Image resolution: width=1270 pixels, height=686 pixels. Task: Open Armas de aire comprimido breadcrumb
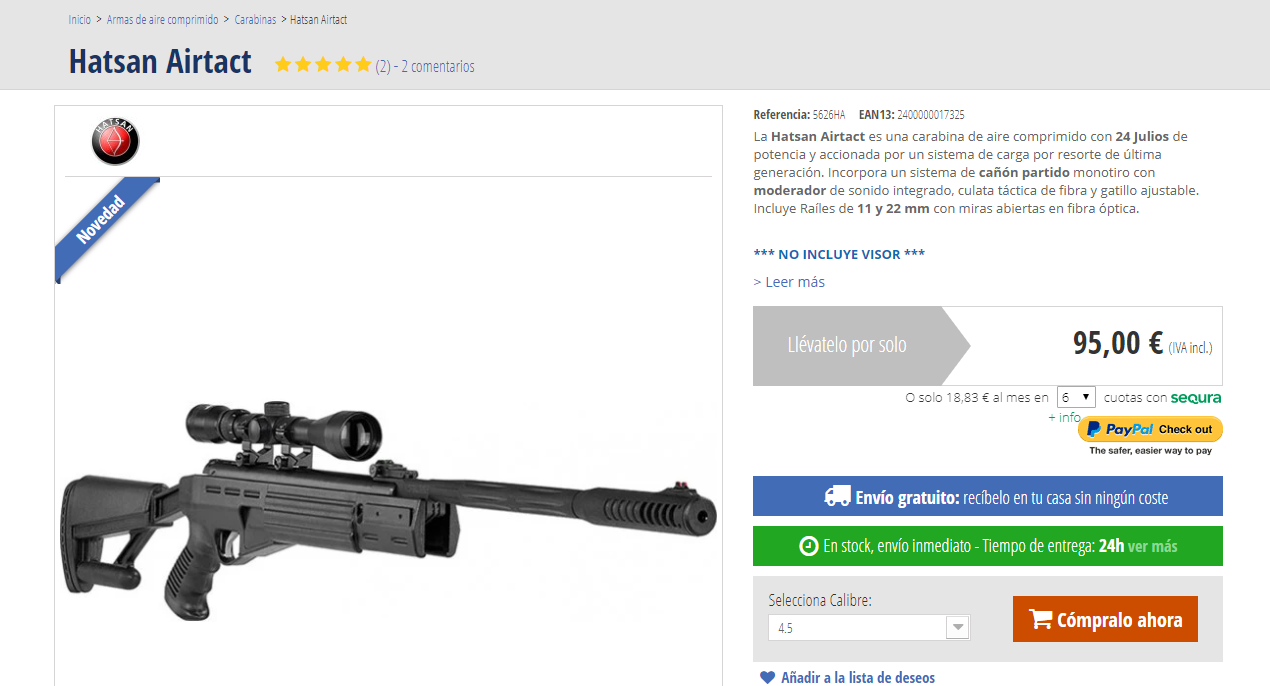[x=163, y=20]
